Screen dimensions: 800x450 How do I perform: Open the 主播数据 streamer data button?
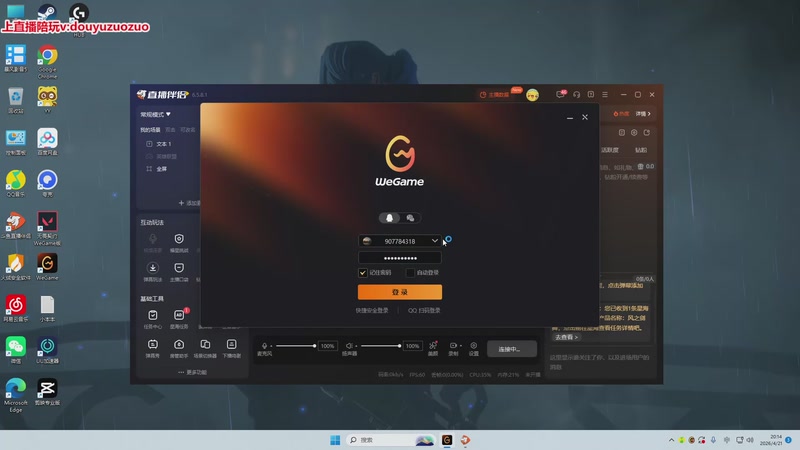pos(494,95)
